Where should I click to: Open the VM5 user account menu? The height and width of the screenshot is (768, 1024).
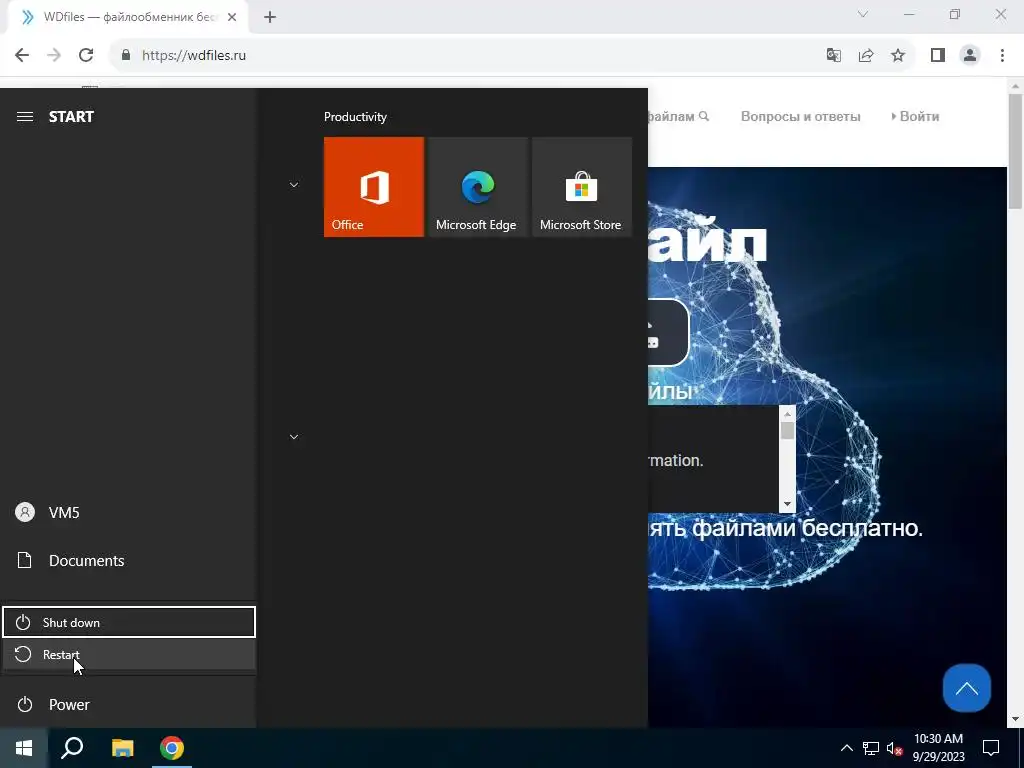click(129, 513)
